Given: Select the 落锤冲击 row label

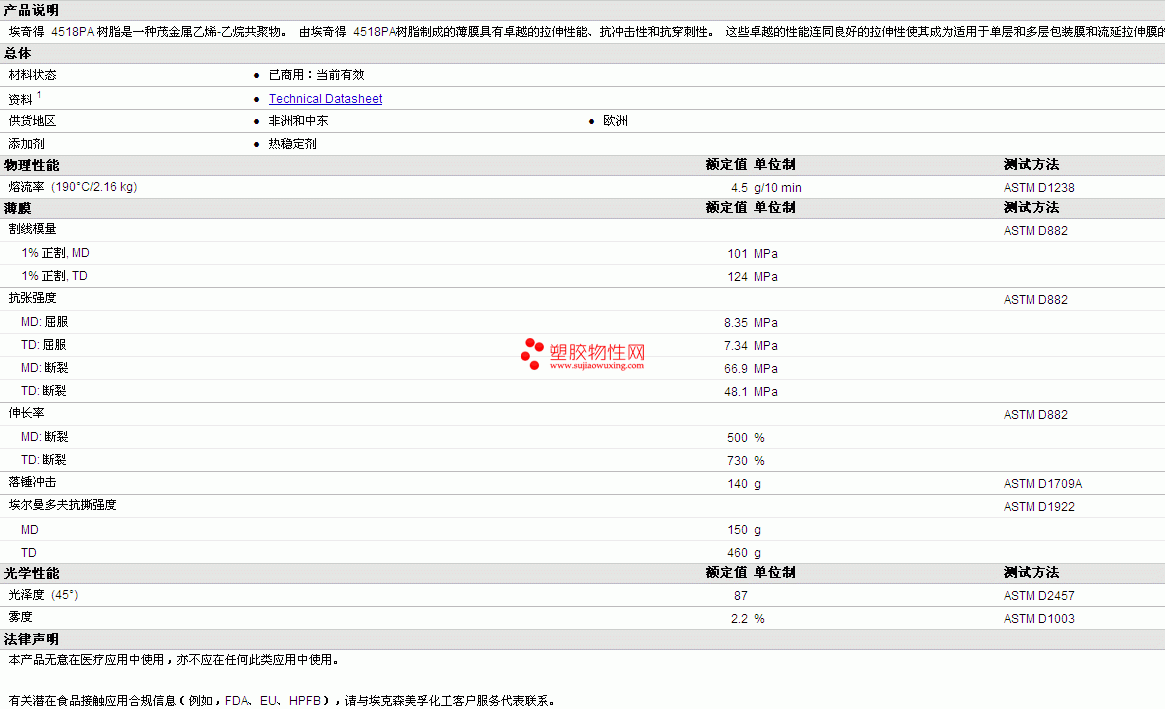Looking at the screenshot, I should point(32,482).
